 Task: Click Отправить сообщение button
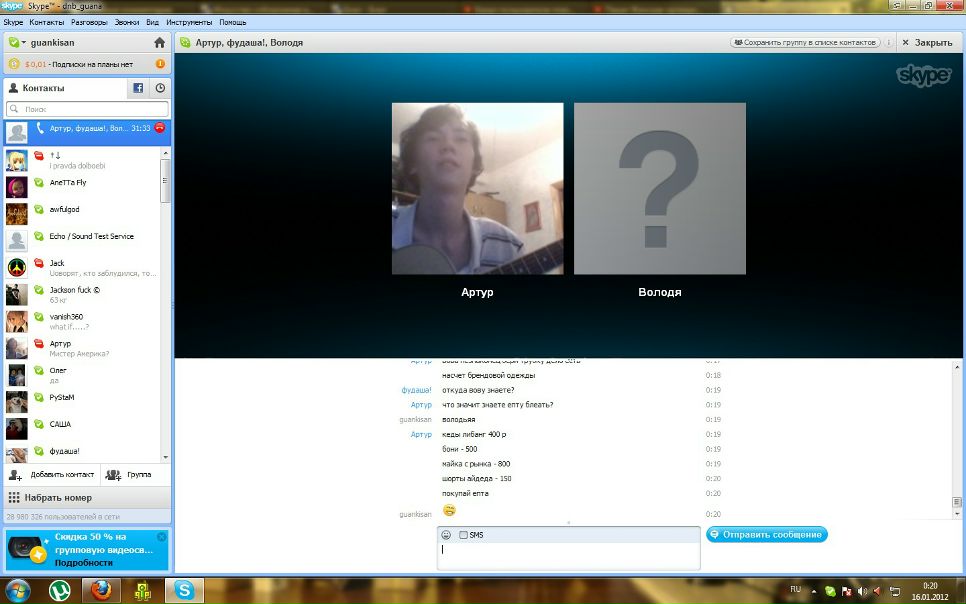point(767,535)
